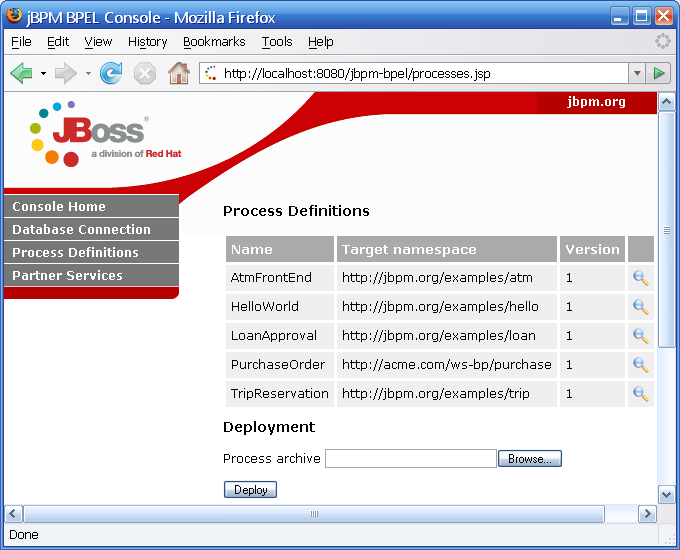Open the Back history dropdown arrow
This screenshot has height=550, width=680.
[43, 73]
